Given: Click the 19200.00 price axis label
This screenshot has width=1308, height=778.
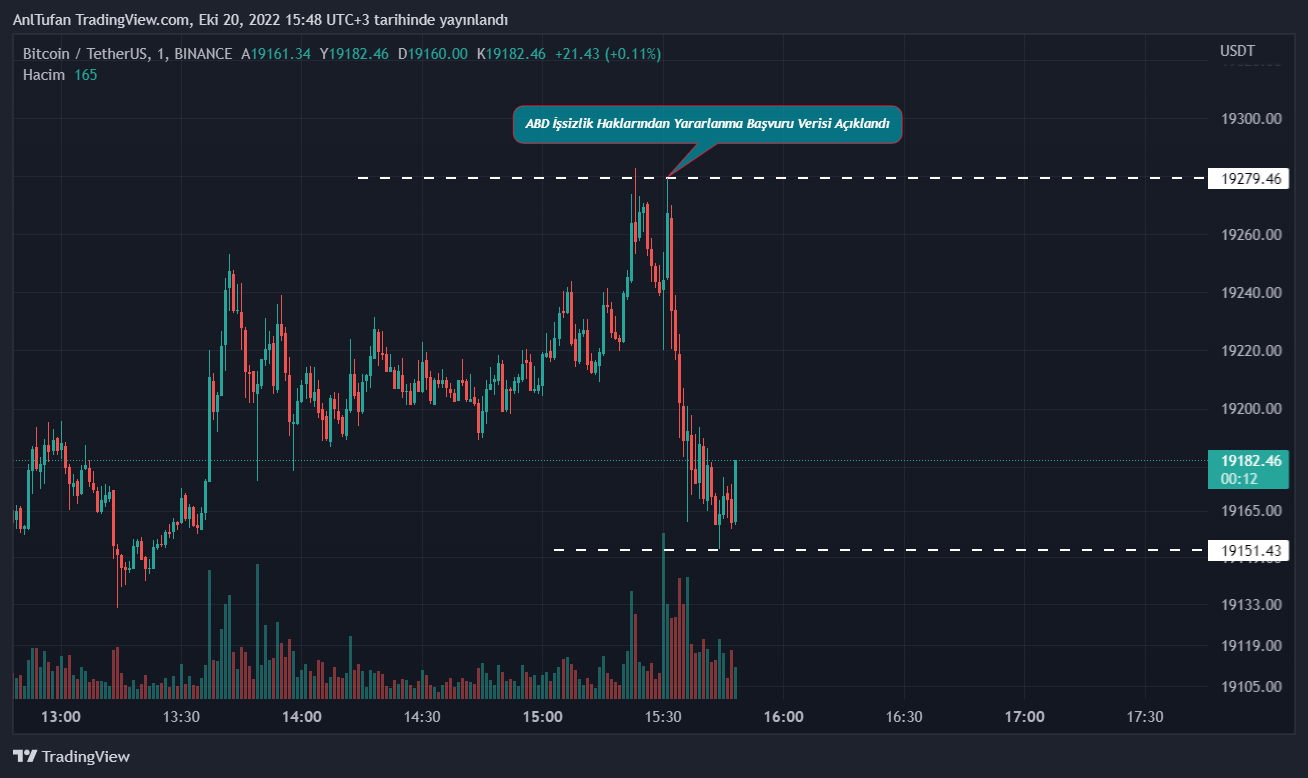Looking at the screenshot, I should point(1251,409).
